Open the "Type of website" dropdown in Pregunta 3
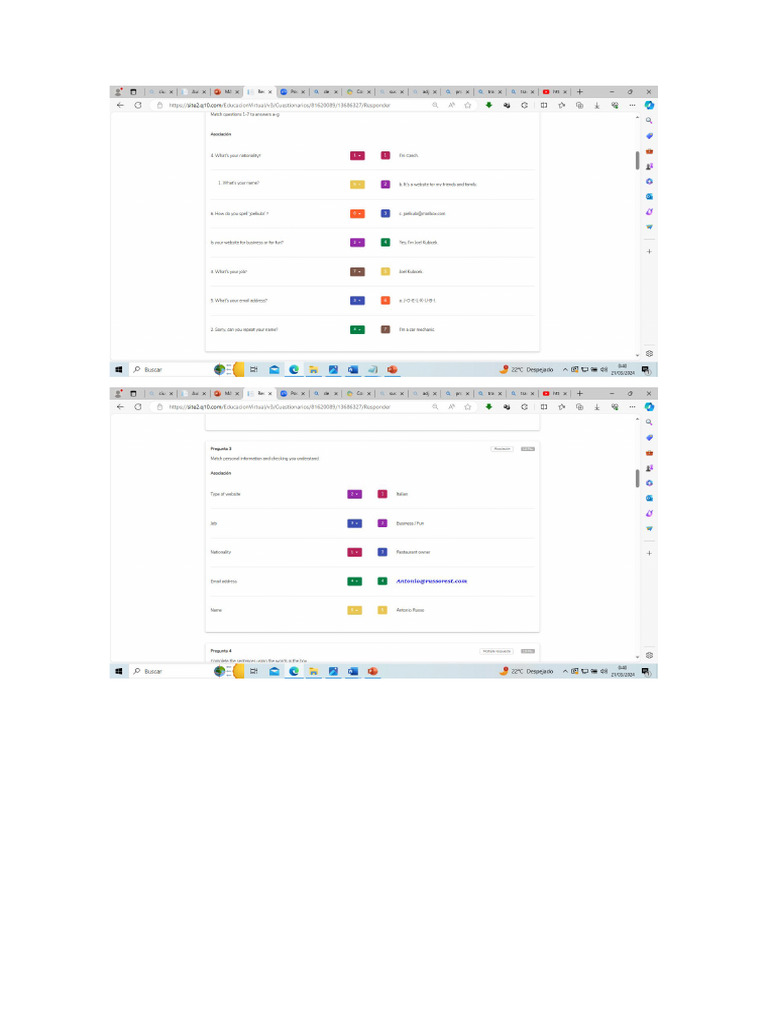The height and width of the screenshot is (1024, 768). (x=355, y=494)
